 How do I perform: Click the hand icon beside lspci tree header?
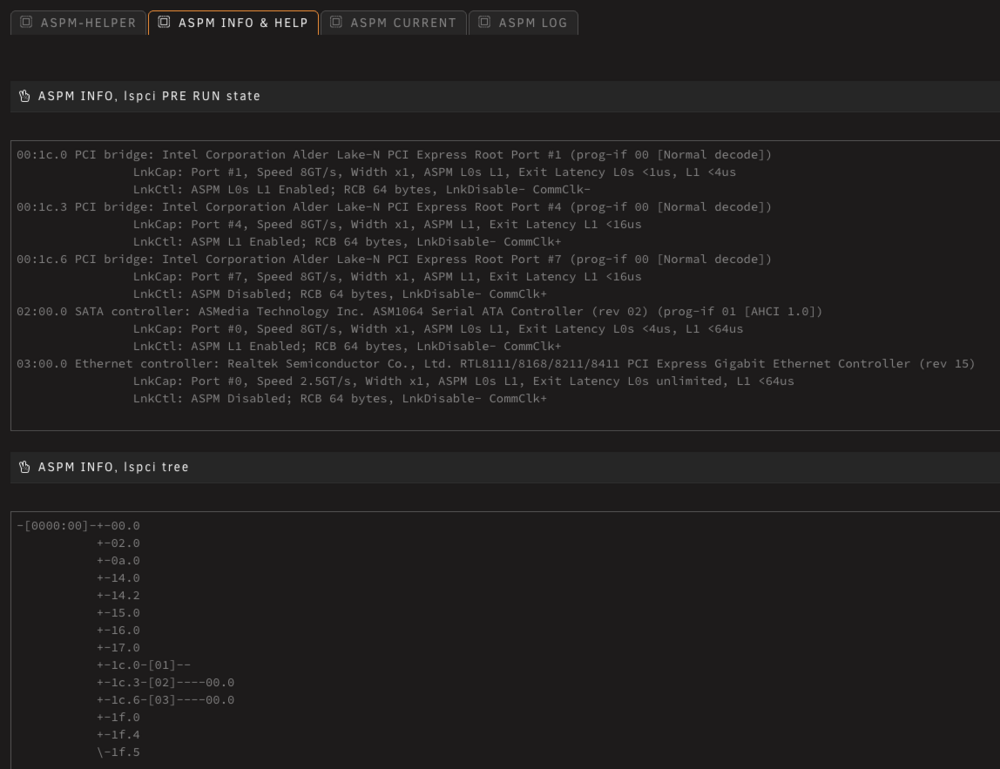click(24, 467)
